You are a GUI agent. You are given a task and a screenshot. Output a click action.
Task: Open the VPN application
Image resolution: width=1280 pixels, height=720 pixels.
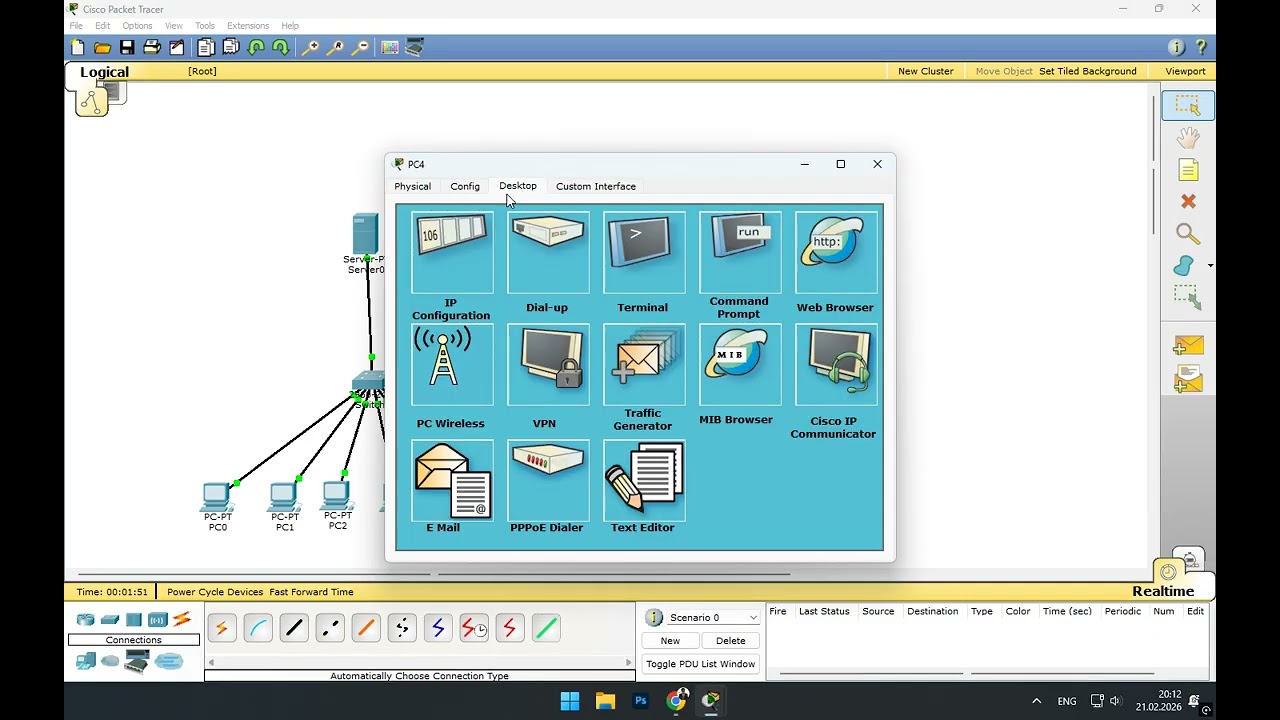548,364
